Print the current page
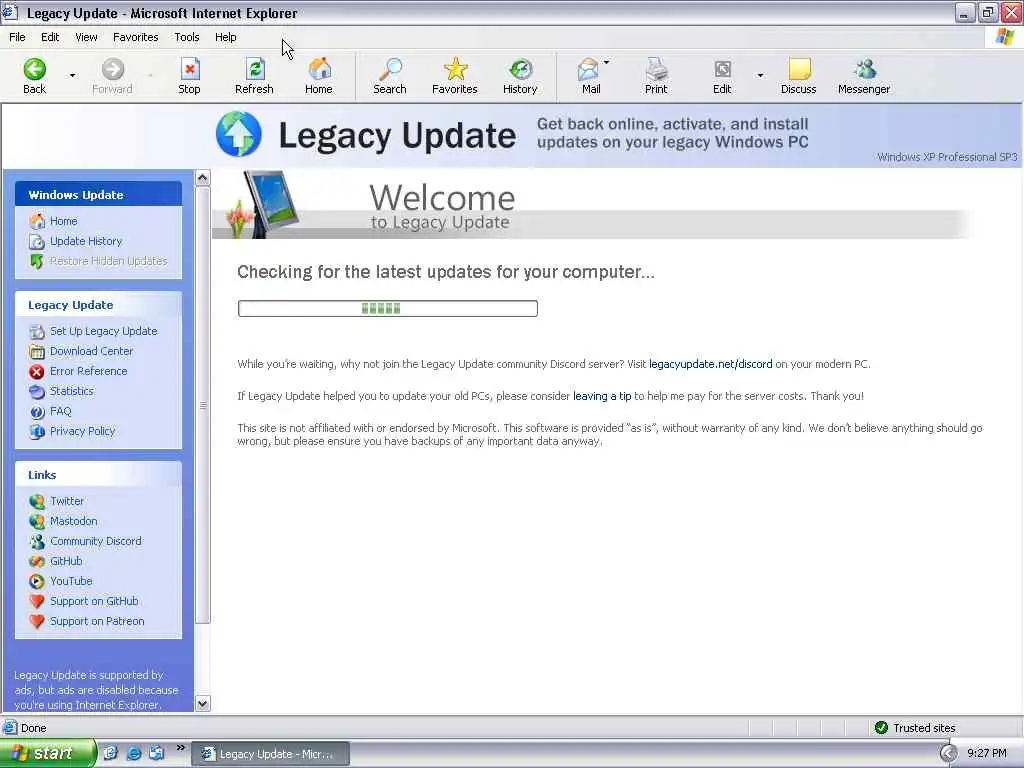The width and height of the screenshot is (1024, 768). (x=656, y=76)
